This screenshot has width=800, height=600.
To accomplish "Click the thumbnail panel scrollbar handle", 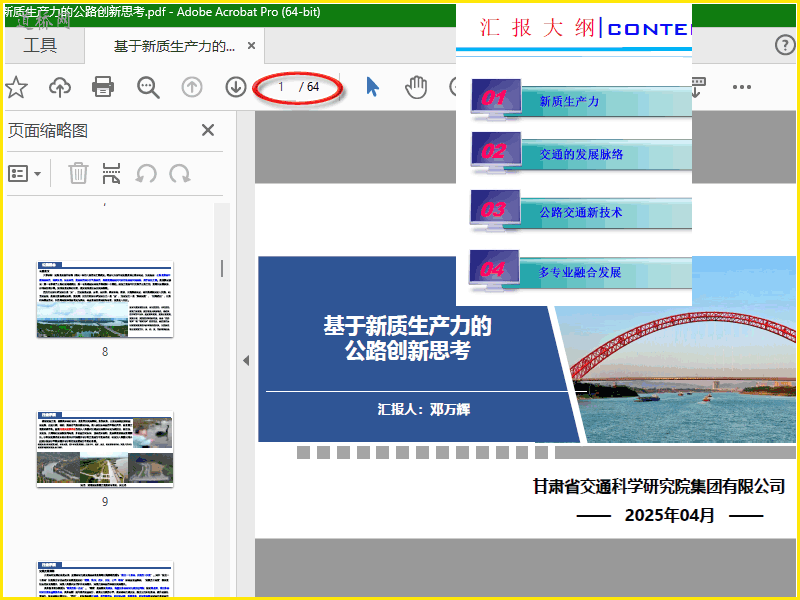I will pos(222,268).
